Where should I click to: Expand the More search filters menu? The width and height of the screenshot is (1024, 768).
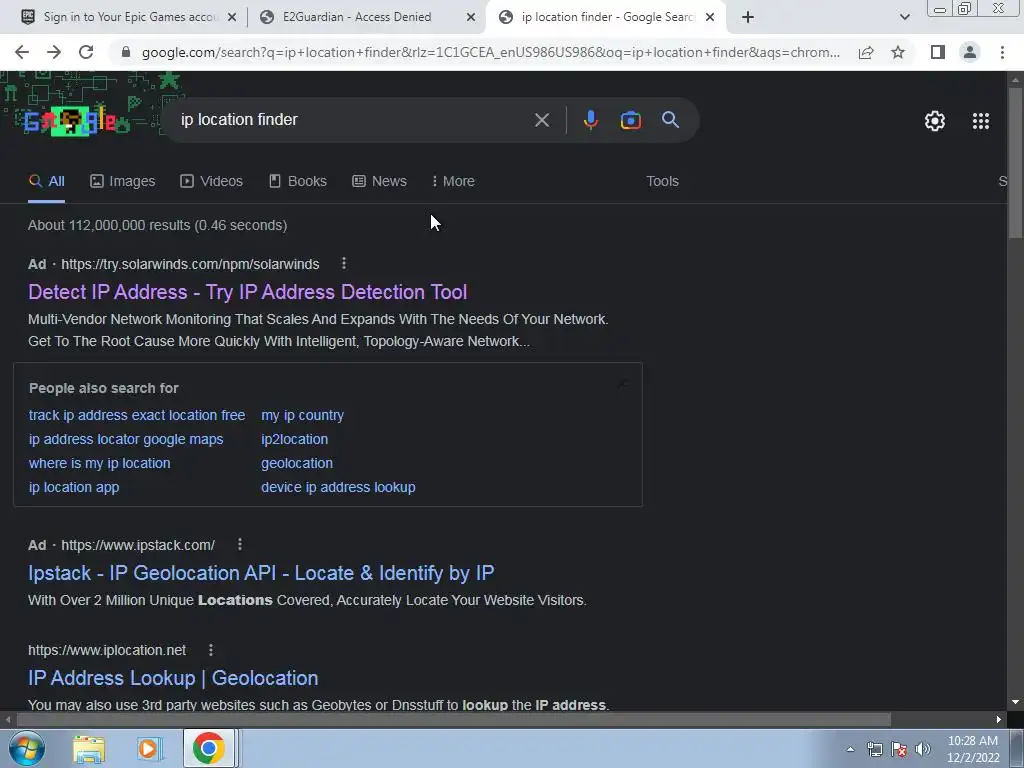[x=453, y=181]
